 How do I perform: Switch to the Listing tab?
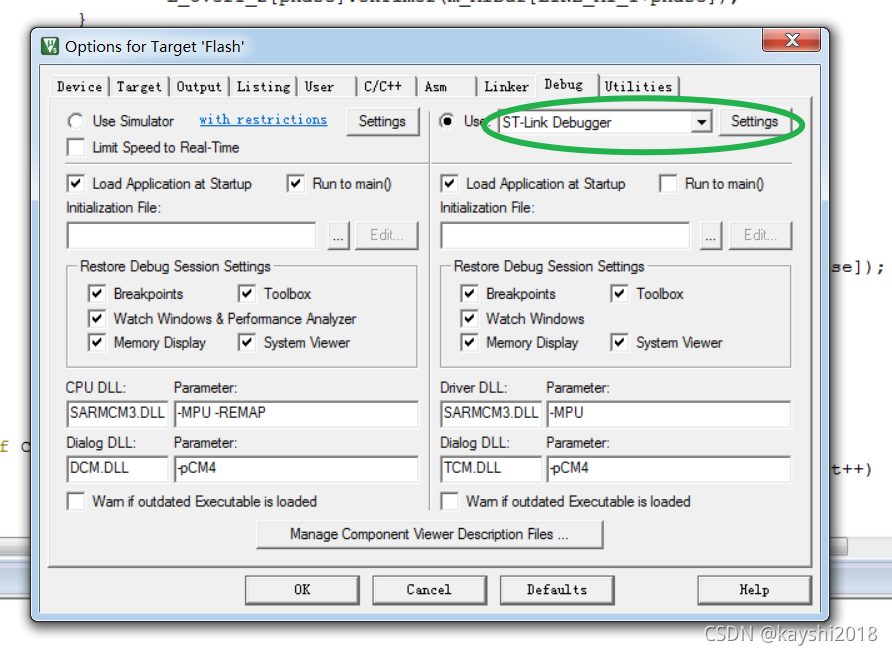point(263,86)
